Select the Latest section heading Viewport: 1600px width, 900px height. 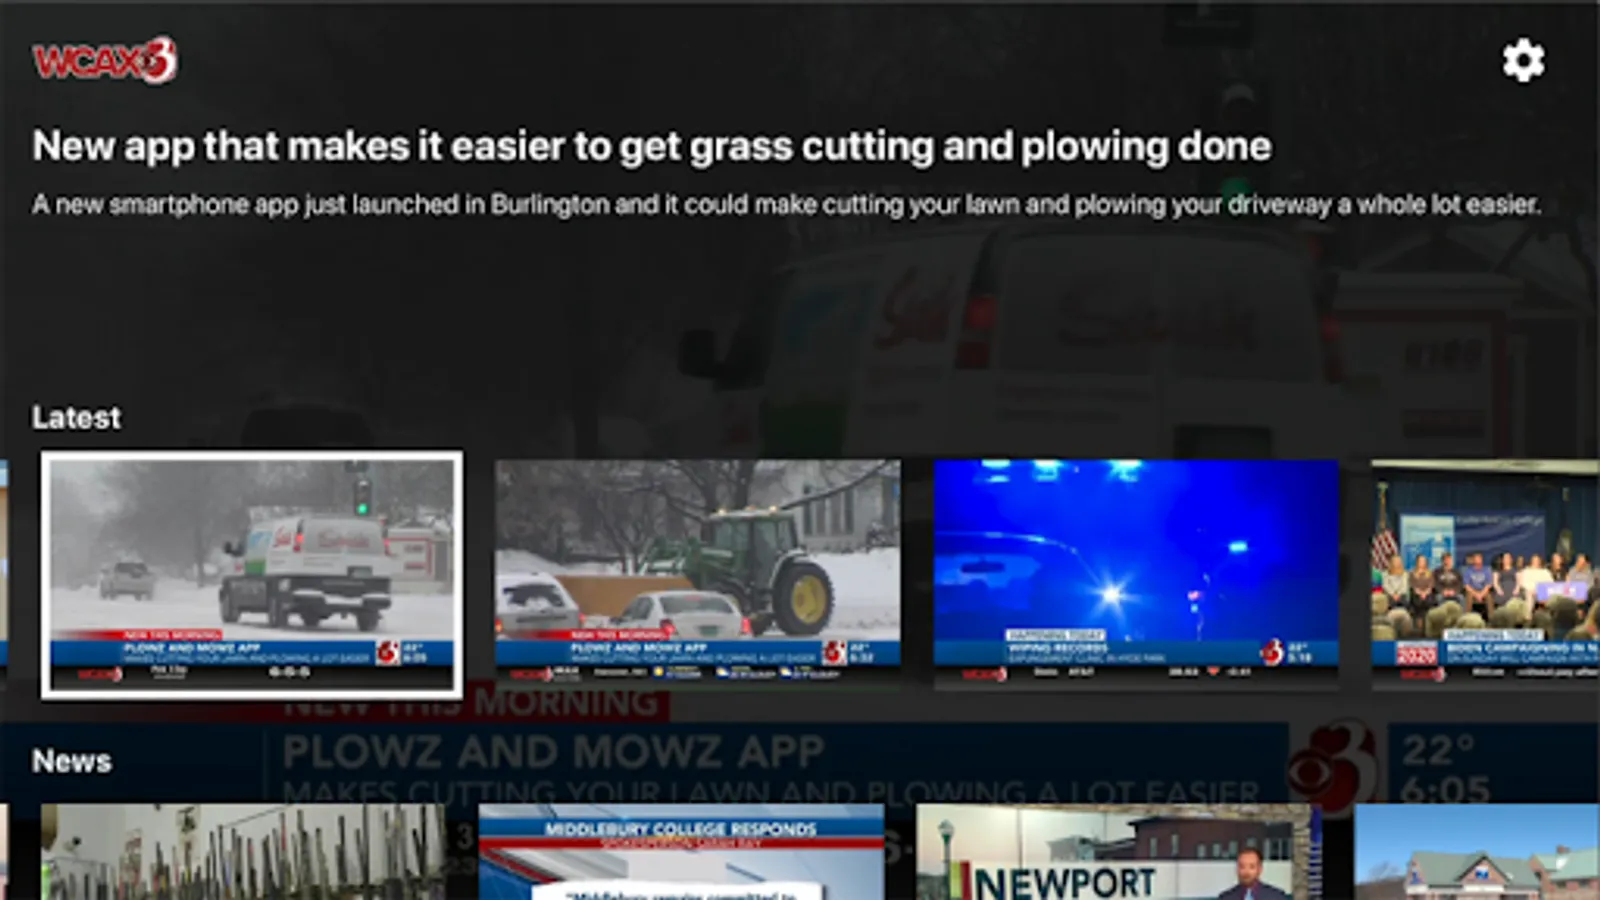76,417
